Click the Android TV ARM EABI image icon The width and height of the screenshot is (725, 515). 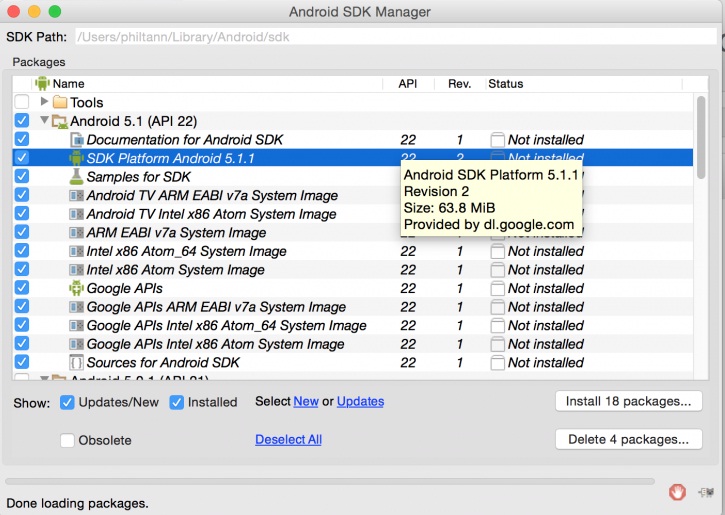[76, 196]
